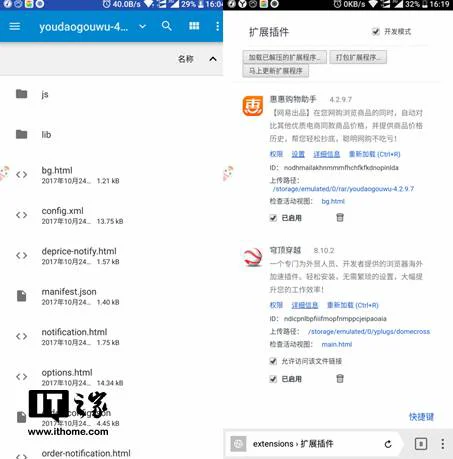Click 马上更新扩展程序 button
The width and height of the screenshot is (453, 459).
click(x=275, y=71)
